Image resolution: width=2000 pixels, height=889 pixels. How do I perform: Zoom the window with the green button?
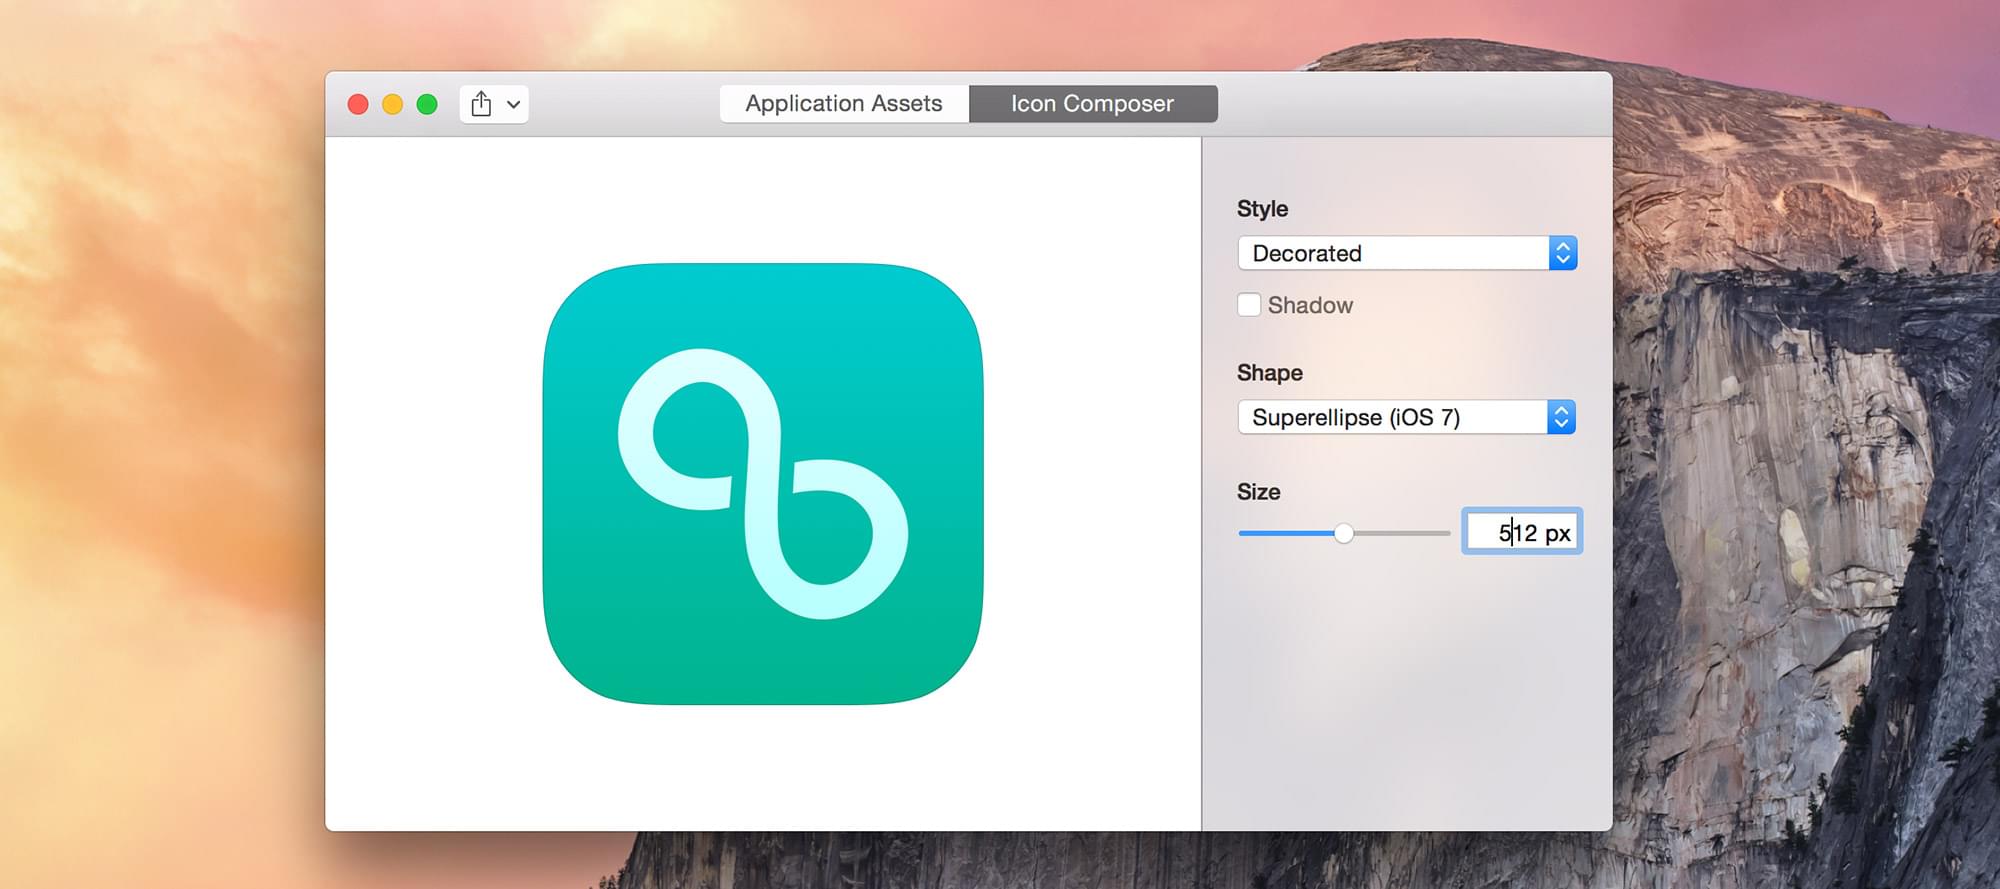tap(427, 104)
